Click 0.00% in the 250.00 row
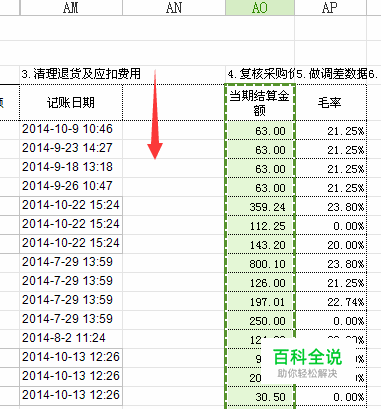381x409 pixels. tap(331, 320)
